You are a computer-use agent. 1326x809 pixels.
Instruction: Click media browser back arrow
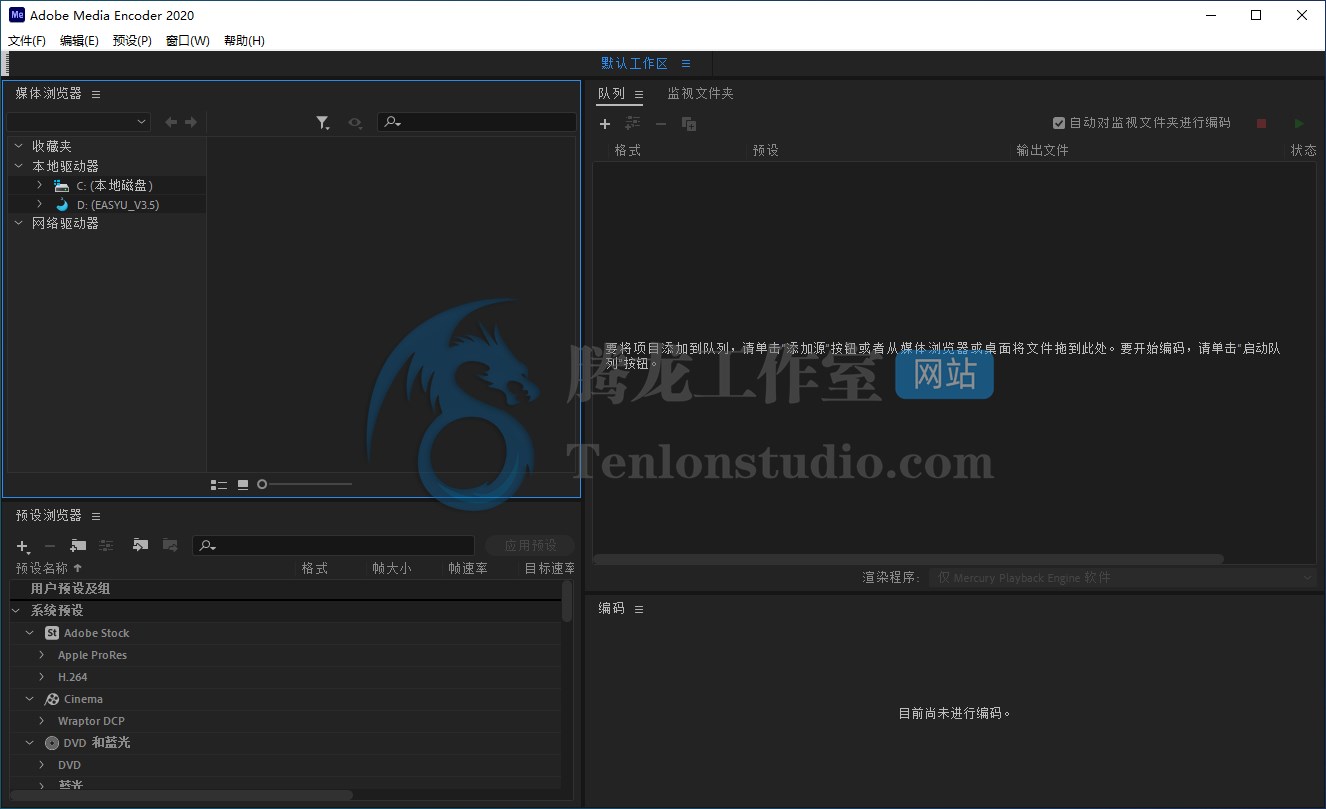pyautogui.click(x=171, y=122)
